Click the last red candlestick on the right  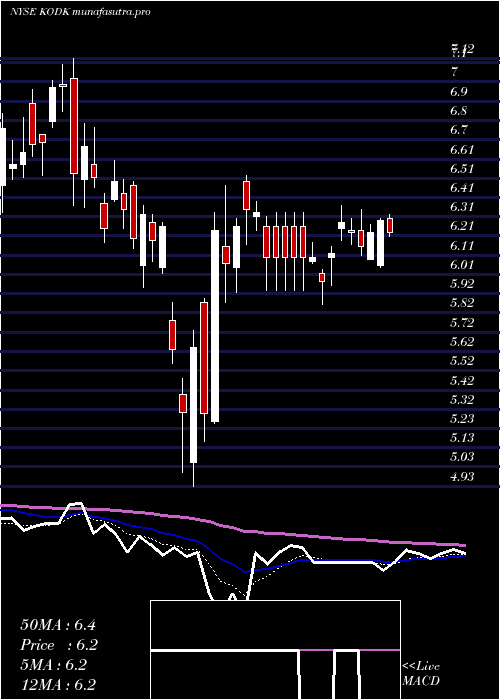(390, 225)
